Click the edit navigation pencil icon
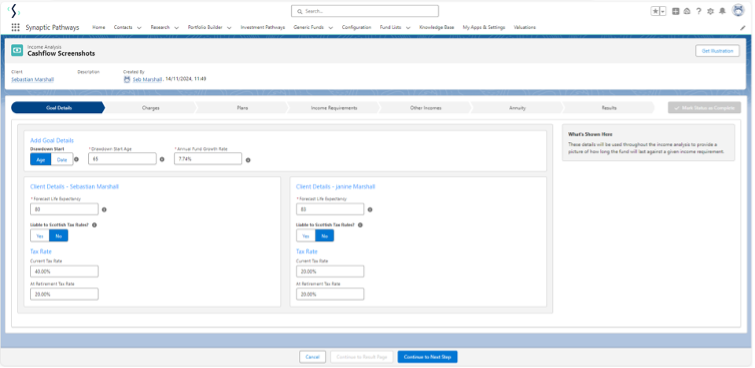Image resolution: width=755 pixels, height=368 pixels. (742, 28)
